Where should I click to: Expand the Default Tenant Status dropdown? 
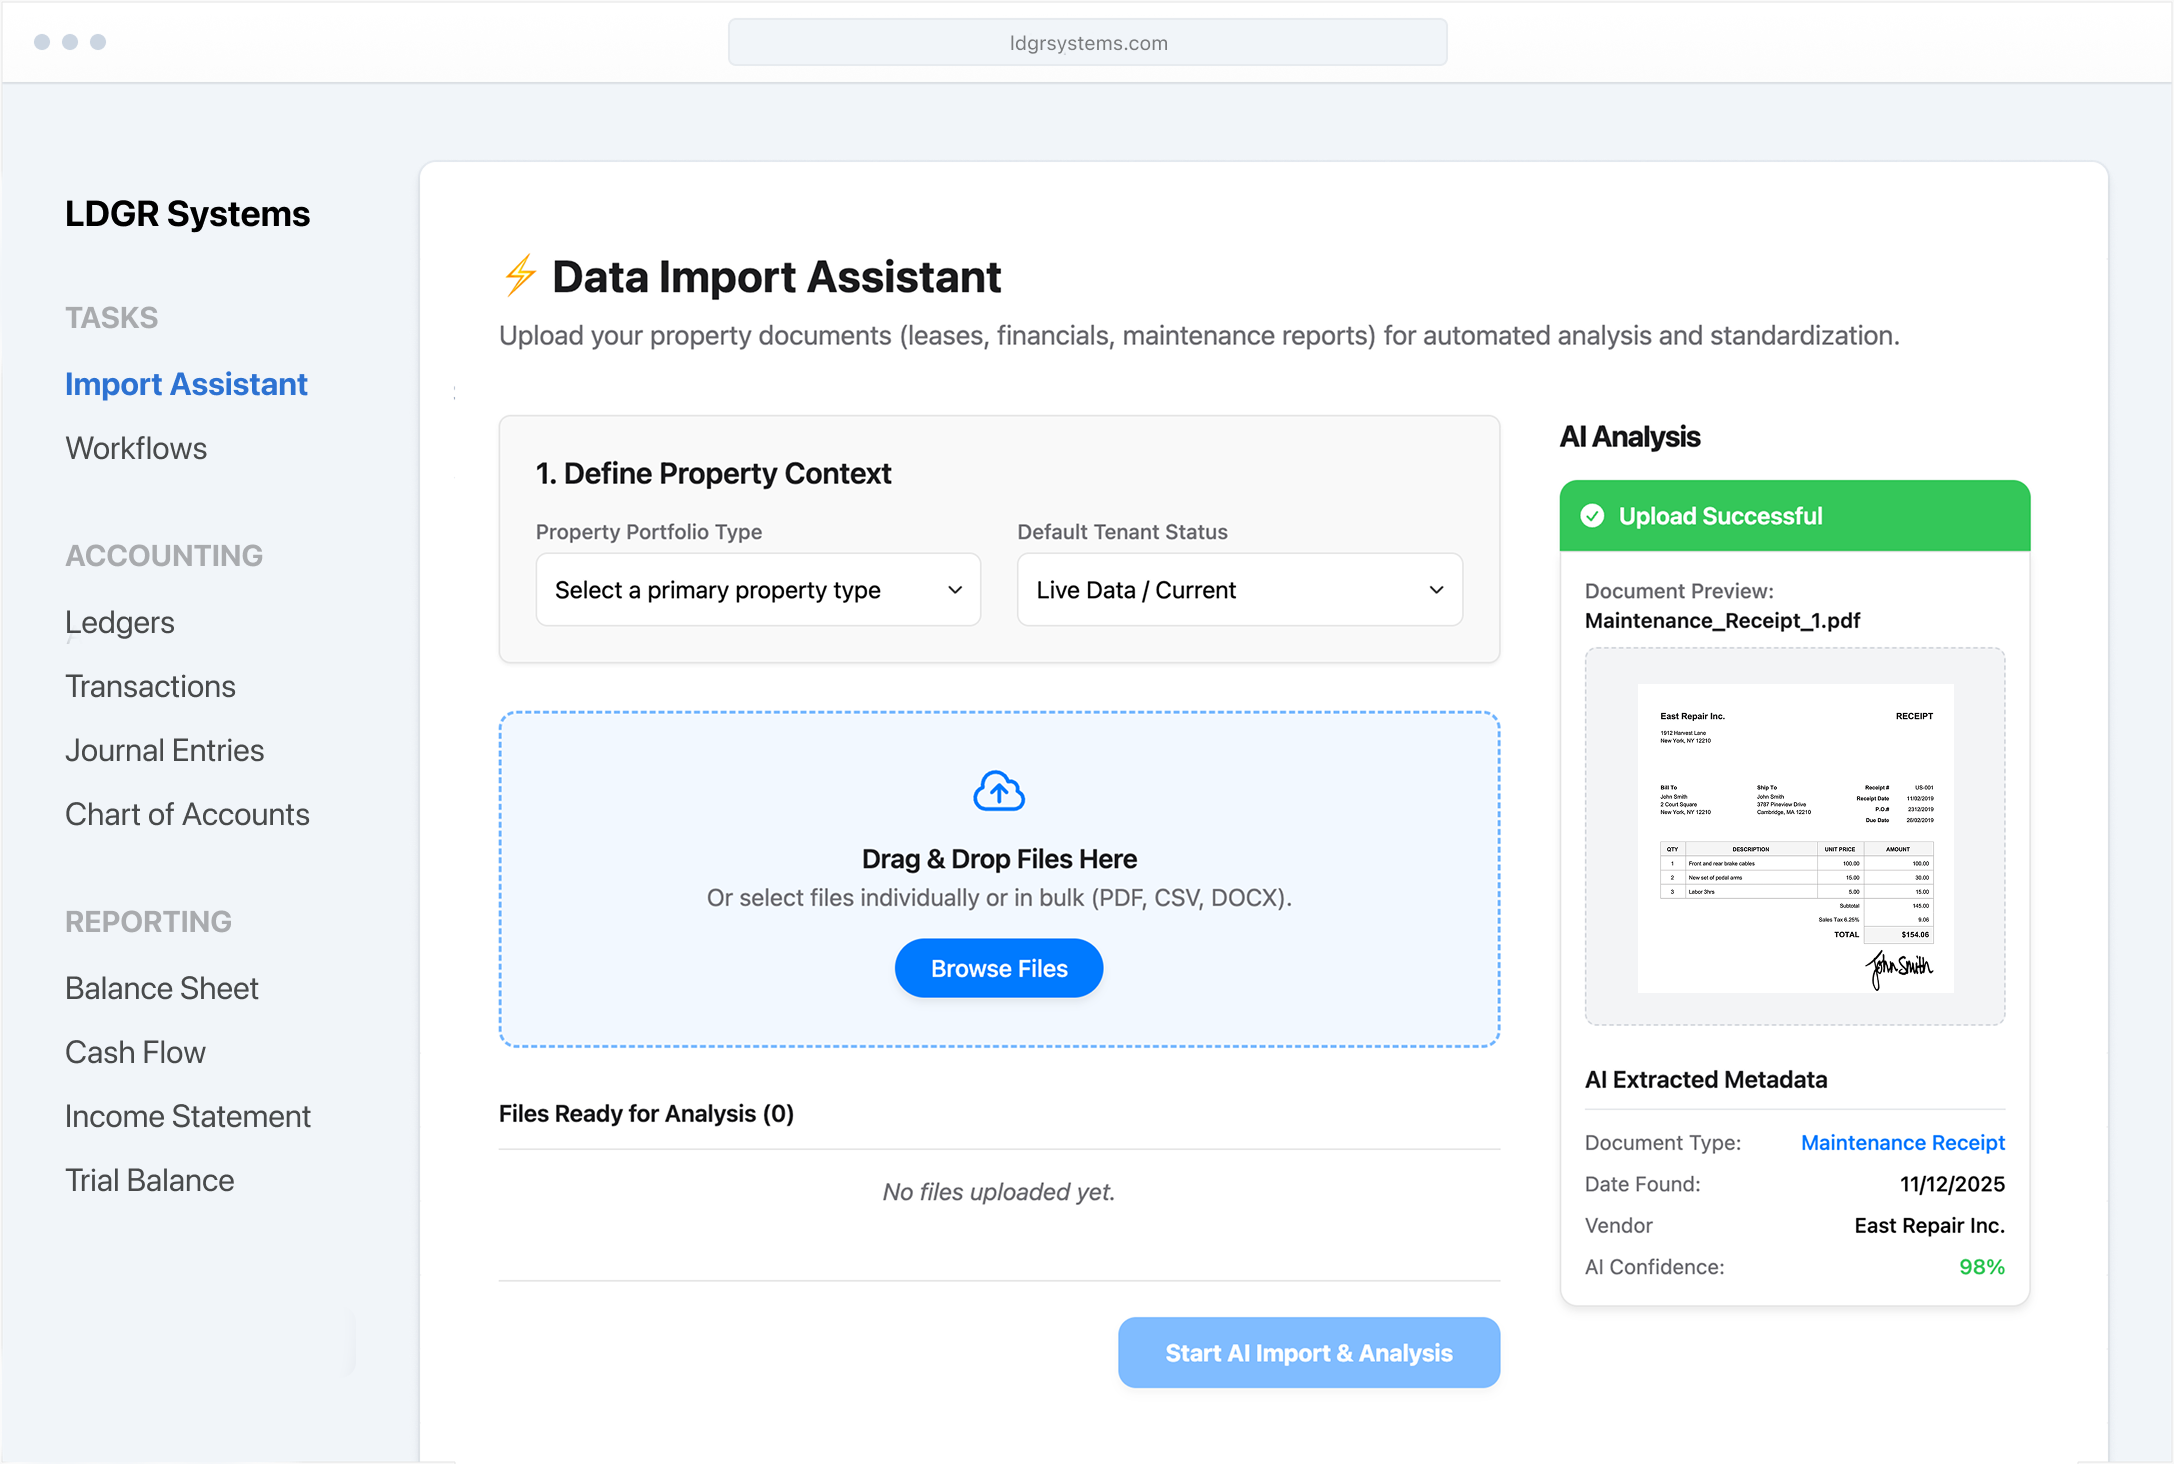[1238, 590]
